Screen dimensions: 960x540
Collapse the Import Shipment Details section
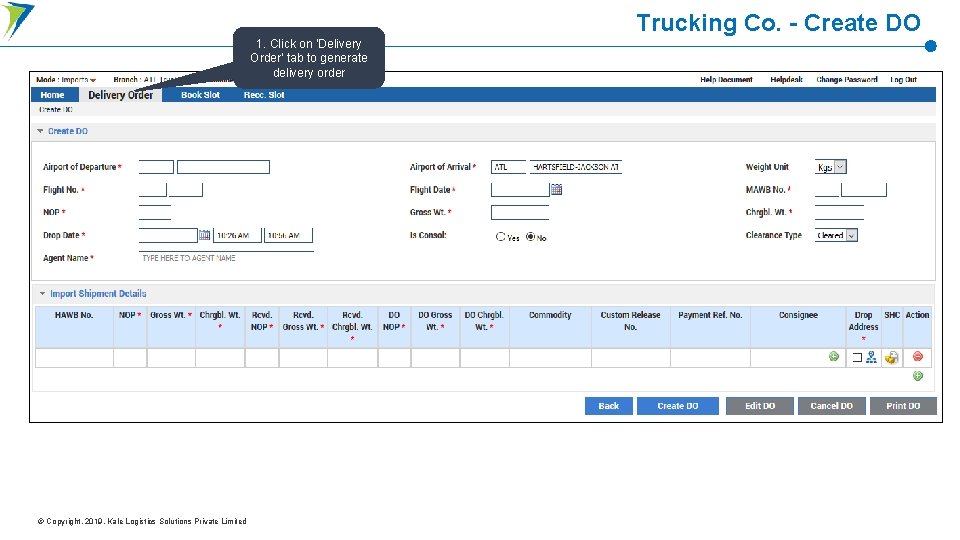[42, 294]
